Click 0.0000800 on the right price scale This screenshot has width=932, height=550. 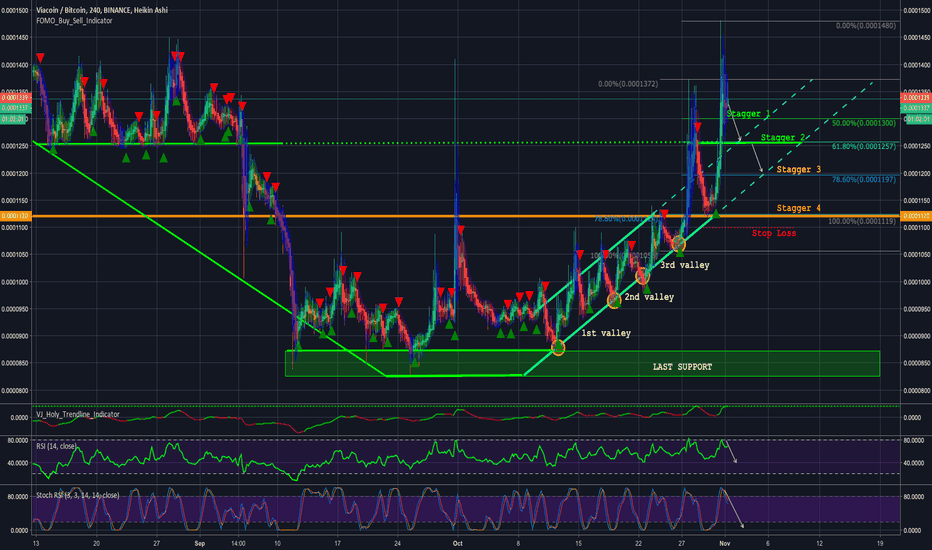click(916, 391)
